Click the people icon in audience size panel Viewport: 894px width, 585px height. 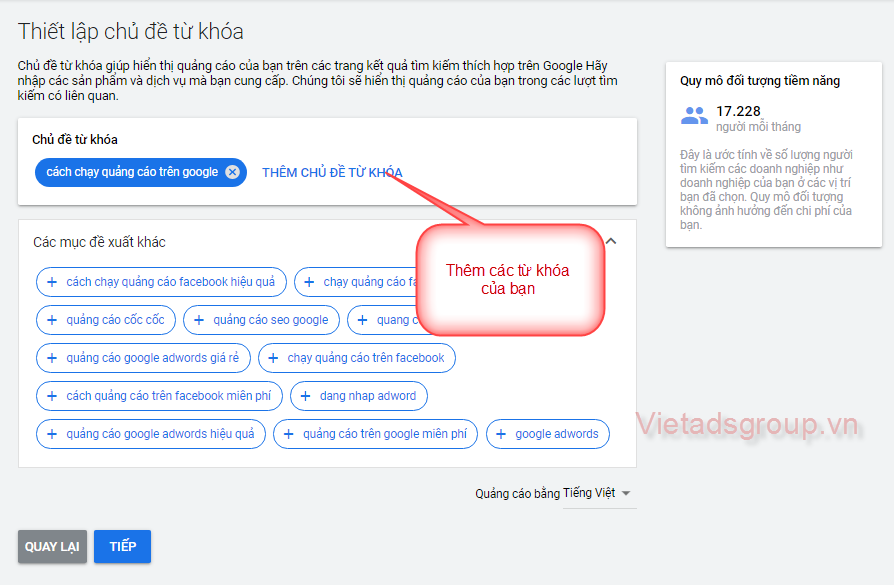[x=695, y=115]
